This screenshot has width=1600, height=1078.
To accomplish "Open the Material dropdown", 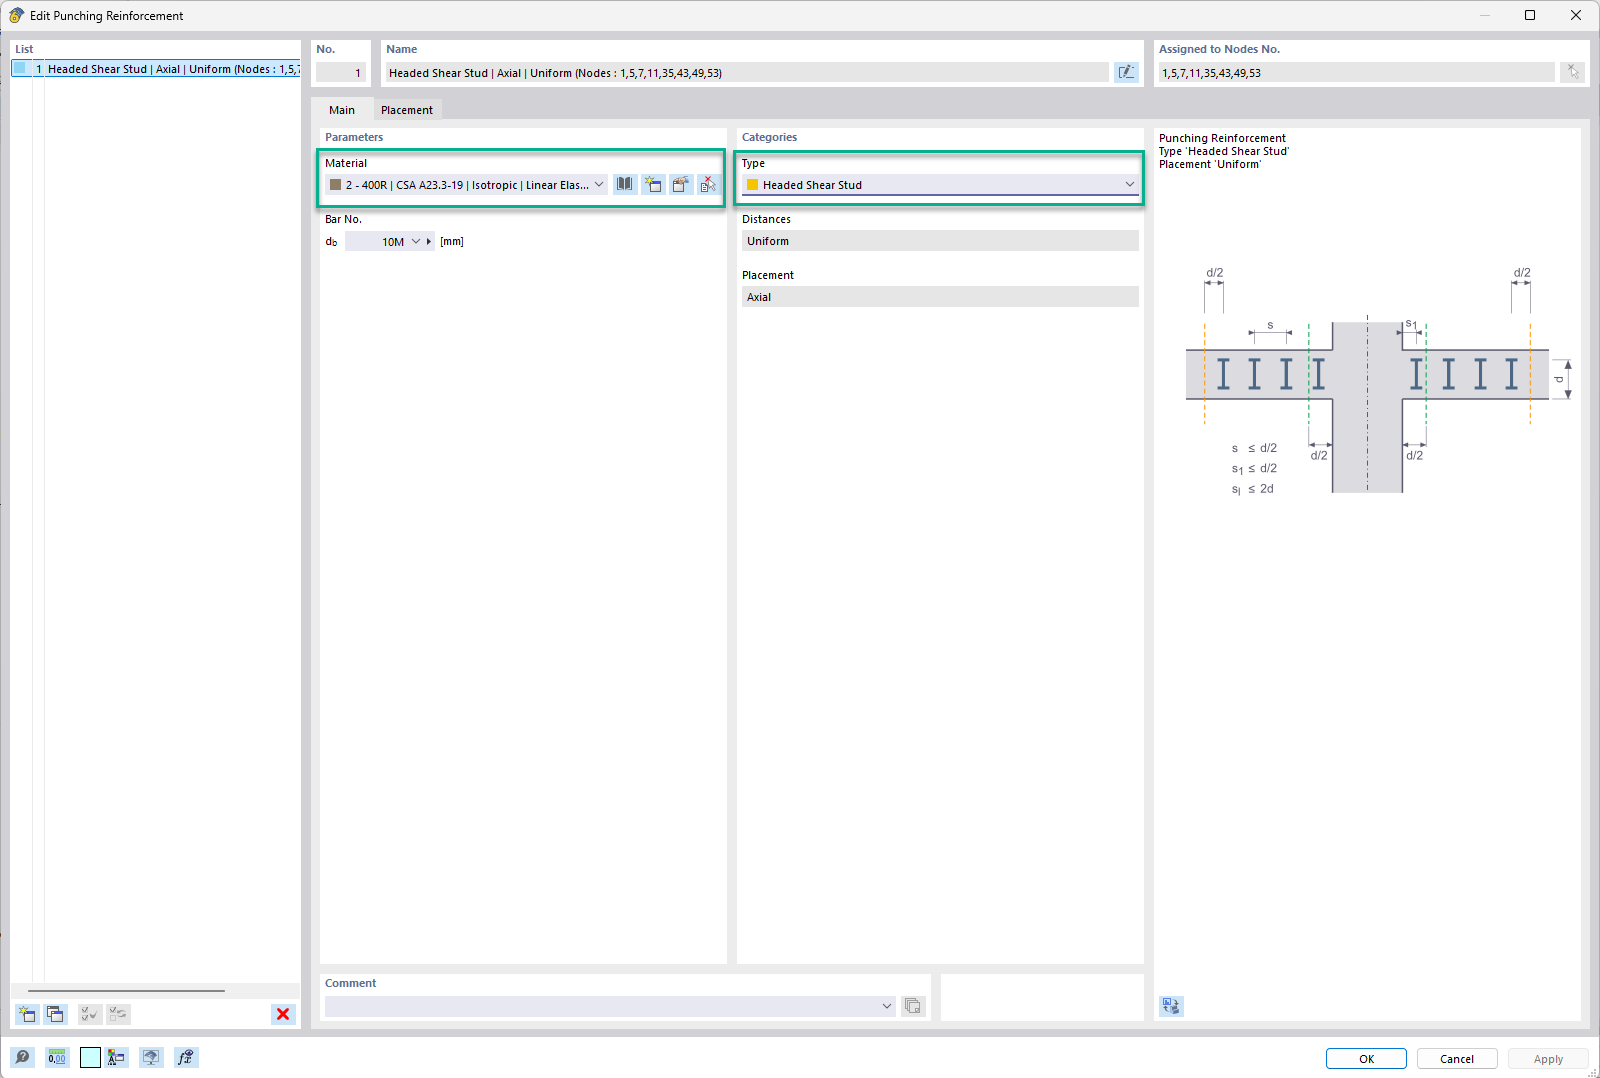I will pyautogui.click(x=598, y=184).
